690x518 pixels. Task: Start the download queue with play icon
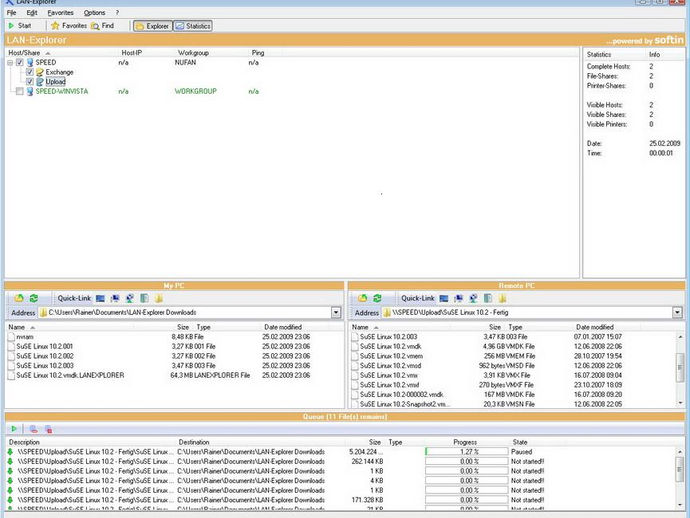14,429
